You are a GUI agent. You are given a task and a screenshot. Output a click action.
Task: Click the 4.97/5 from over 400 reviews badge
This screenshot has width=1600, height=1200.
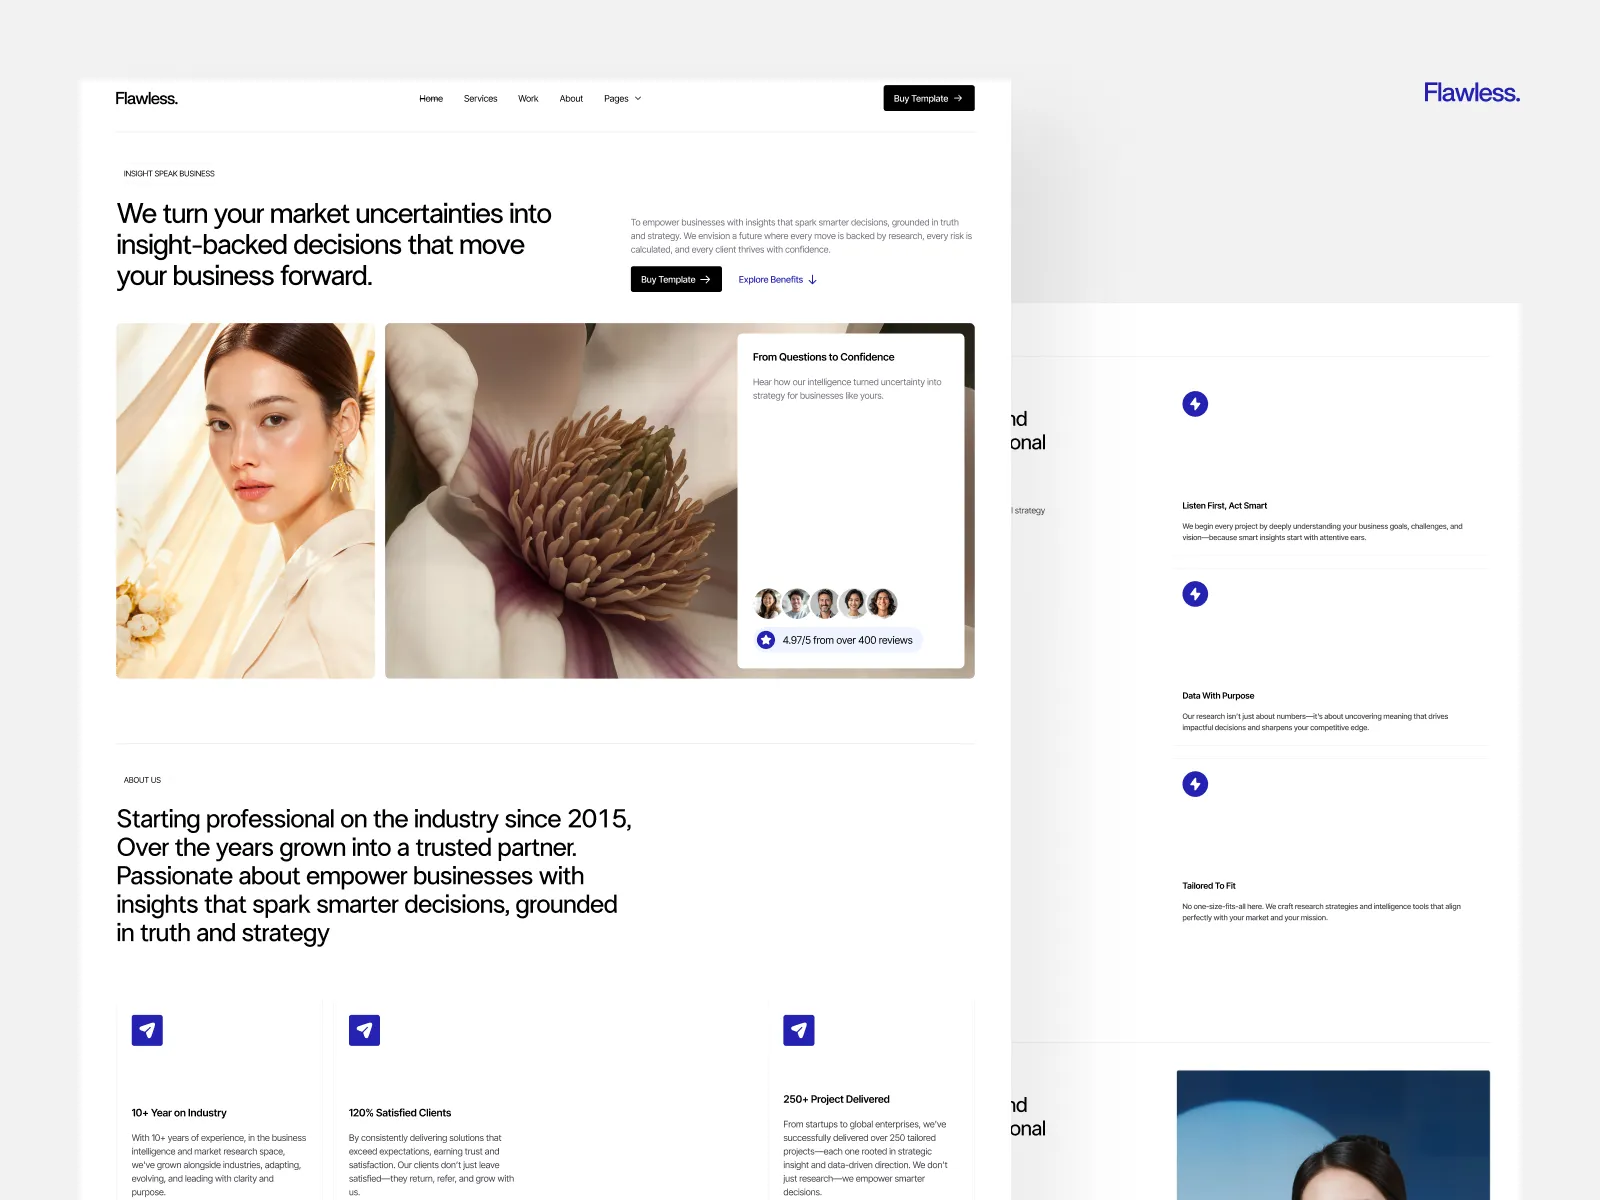pyautogui.click(x=838, y=640)
